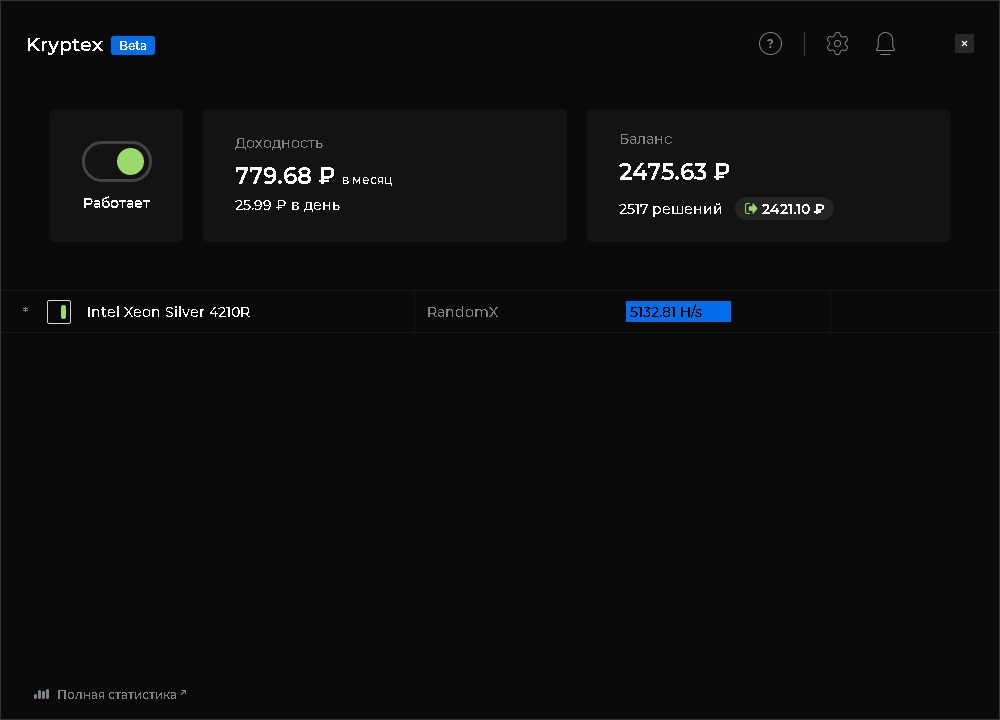
Task: Close the Kryptex window
Action: pos(964,43)
